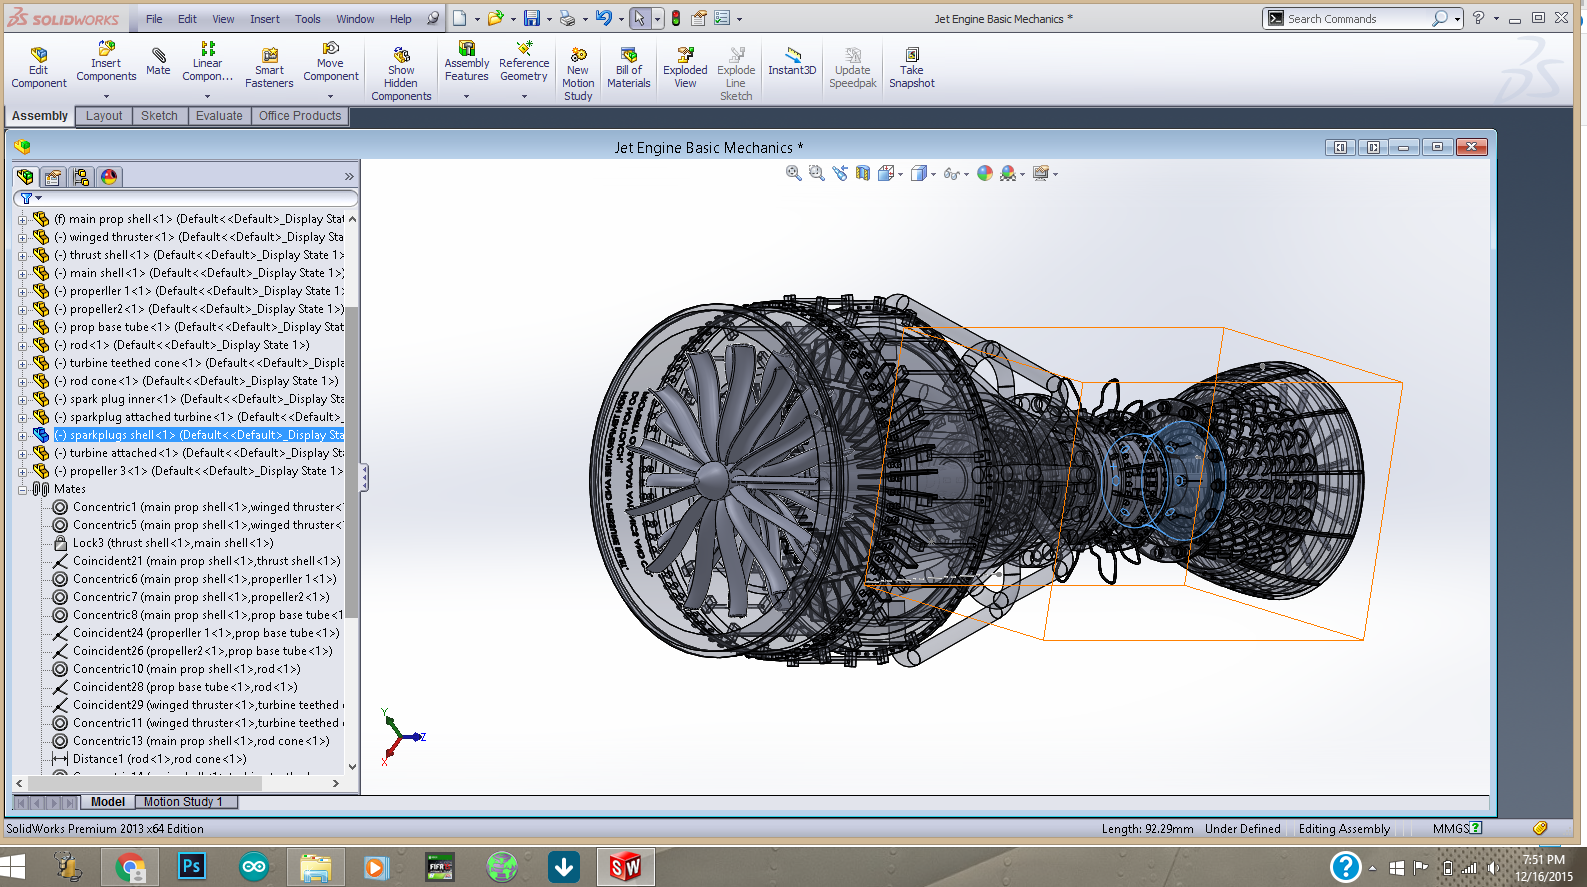Screen dimensions: 1587x887
Task: Select Concentric1 mate in the tree
Action: [x=104, y=507]
